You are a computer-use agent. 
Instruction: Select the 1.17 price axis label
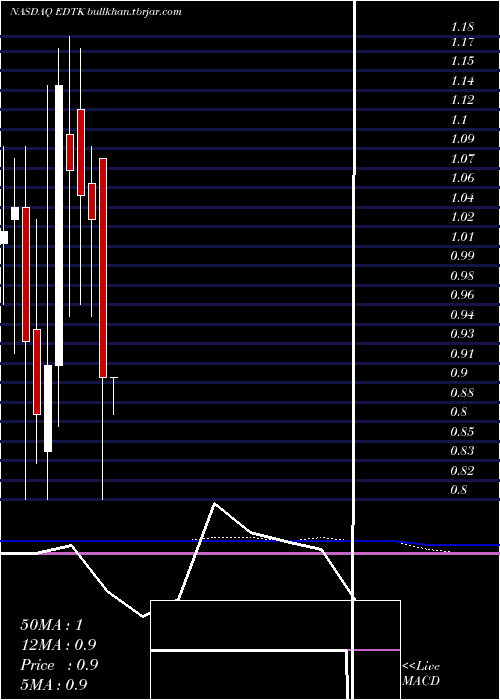tap(462, 42)
